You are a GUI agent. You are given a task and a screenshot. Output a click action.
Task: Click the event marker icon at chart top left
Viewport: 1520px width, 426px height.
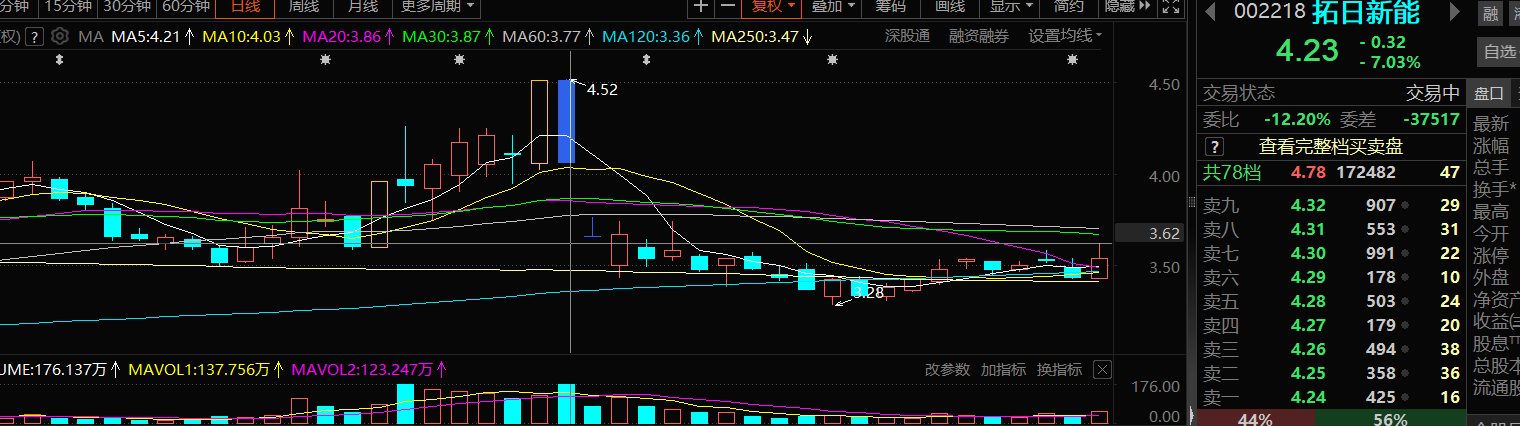pos(60,60)
